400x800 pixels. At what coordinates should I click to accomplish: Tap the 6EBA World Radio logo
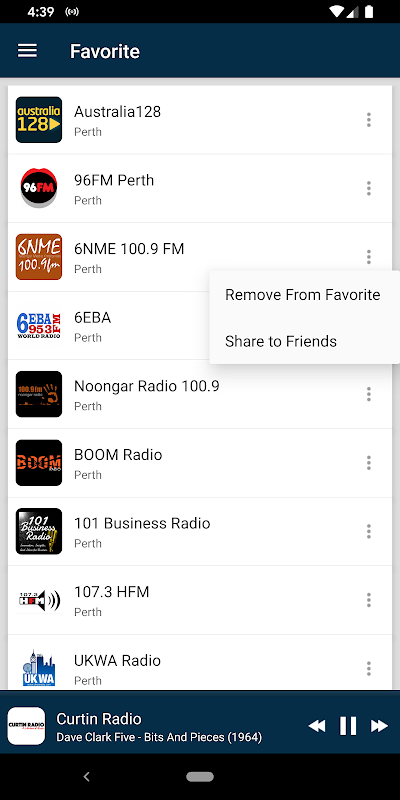[x=39, y=326]
